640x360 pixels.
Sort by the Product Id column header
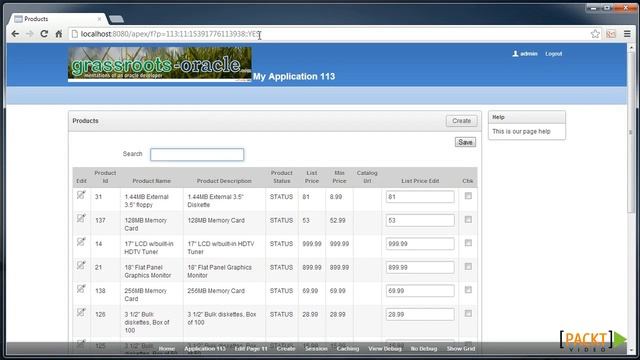105,177
